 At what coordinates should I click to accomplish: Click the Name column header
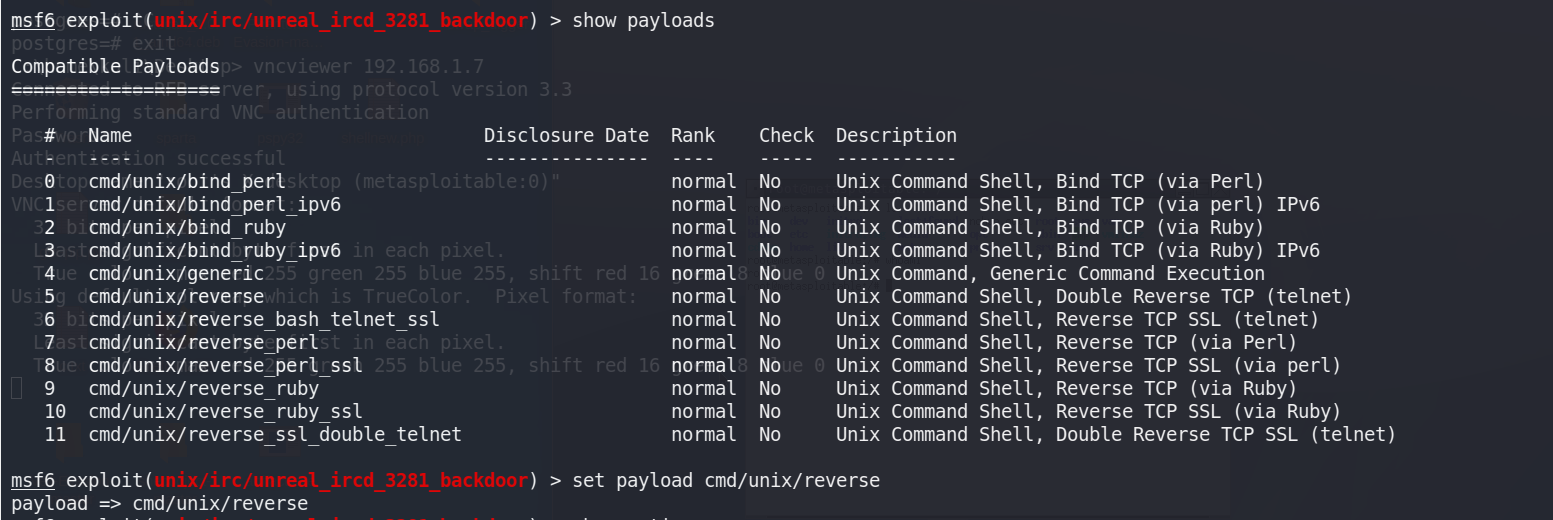point(110,136)
